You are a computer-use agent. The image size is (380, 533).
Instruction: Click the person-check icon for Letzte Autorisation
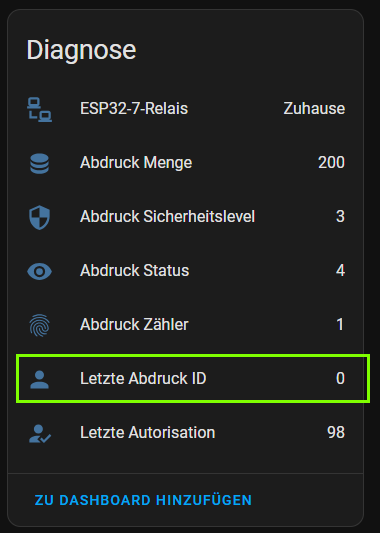[40, 433]
